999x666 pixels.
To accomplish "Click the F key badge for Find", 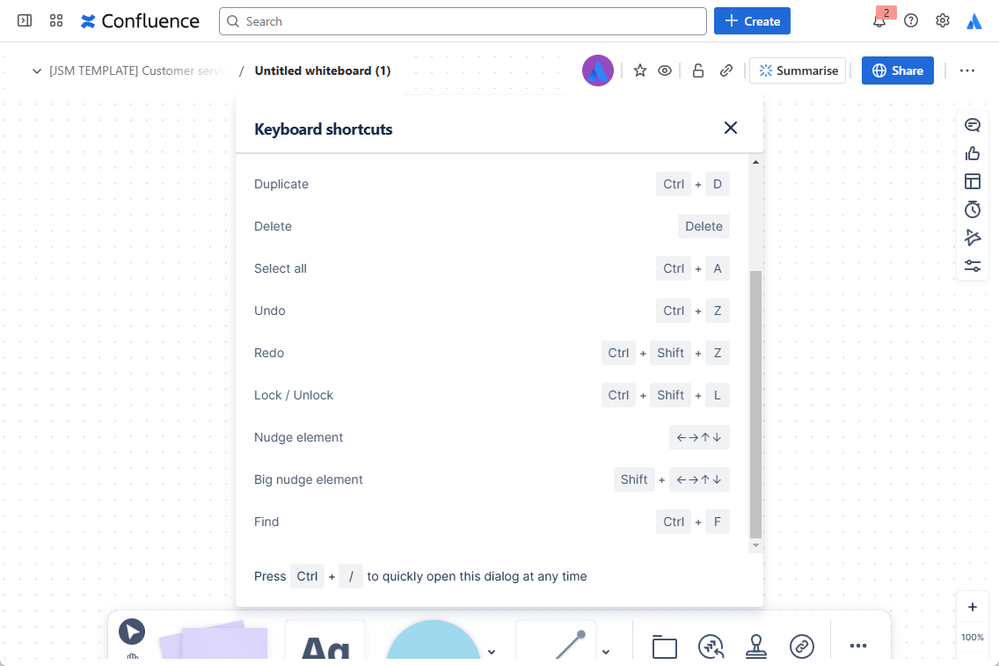I will [x=717, y=521].
